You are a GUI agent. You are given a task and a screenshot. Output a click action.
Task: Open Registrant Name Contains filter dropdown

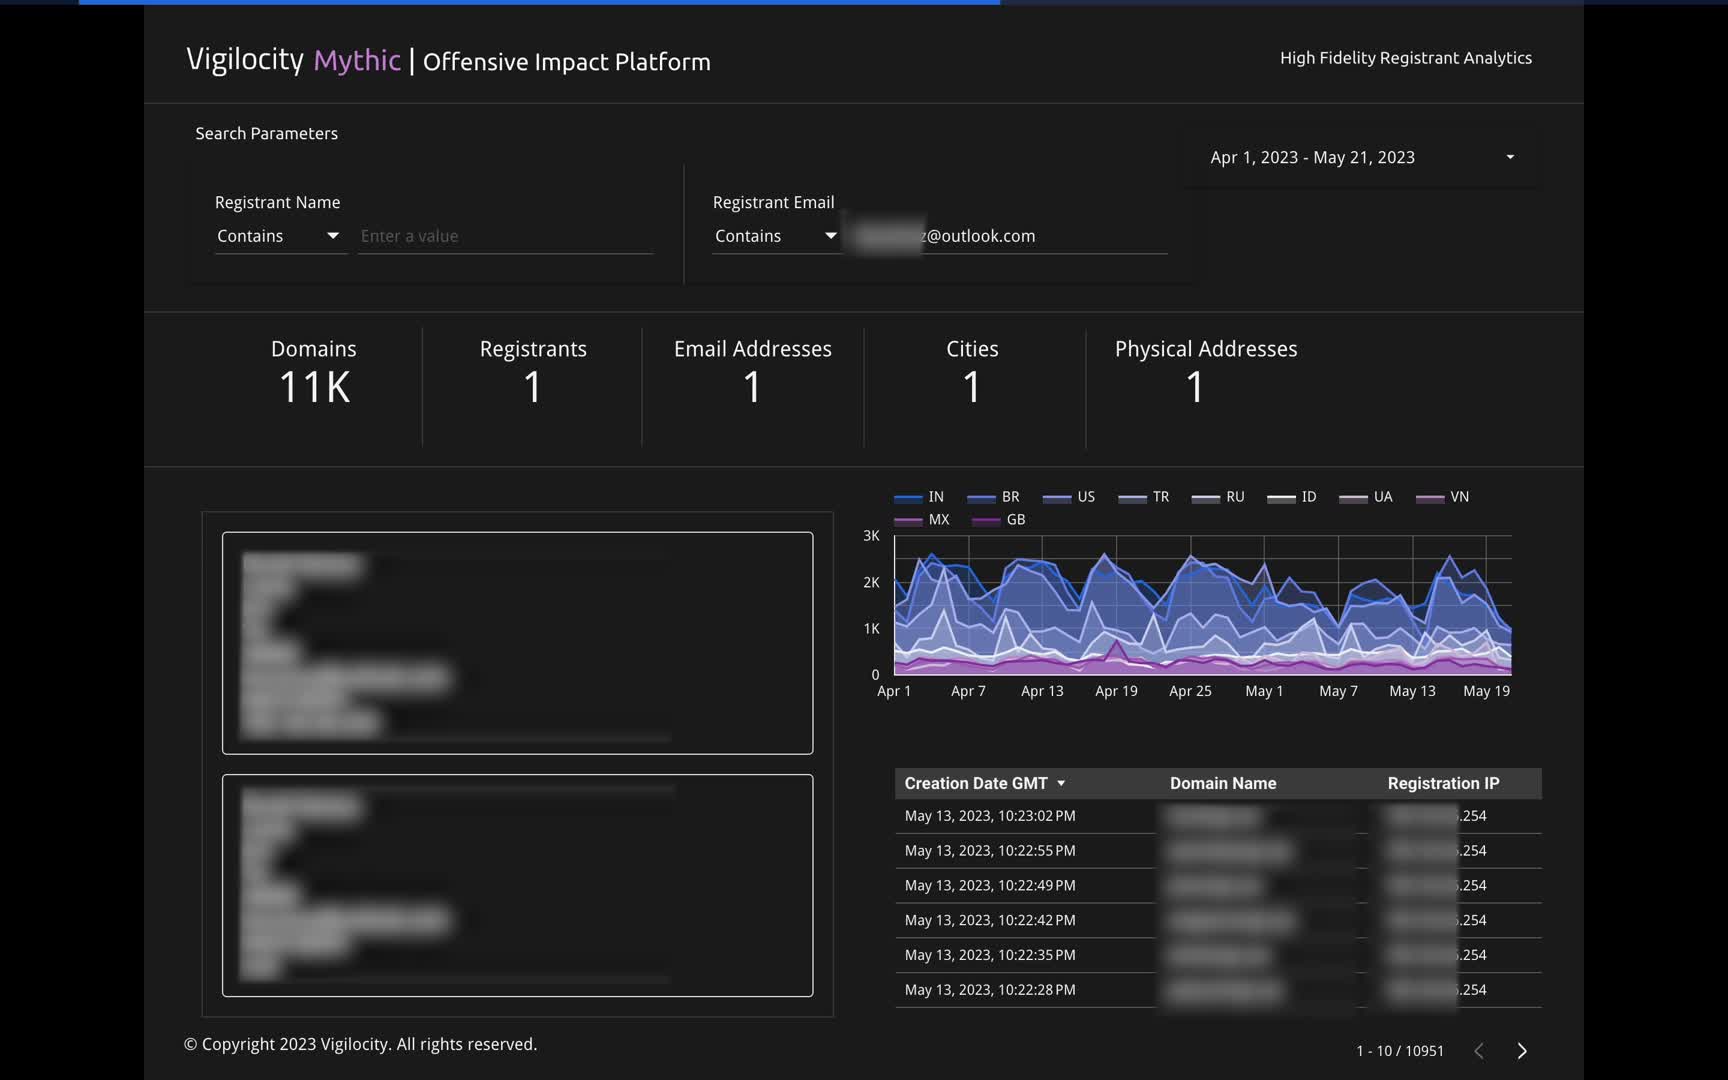279,236
